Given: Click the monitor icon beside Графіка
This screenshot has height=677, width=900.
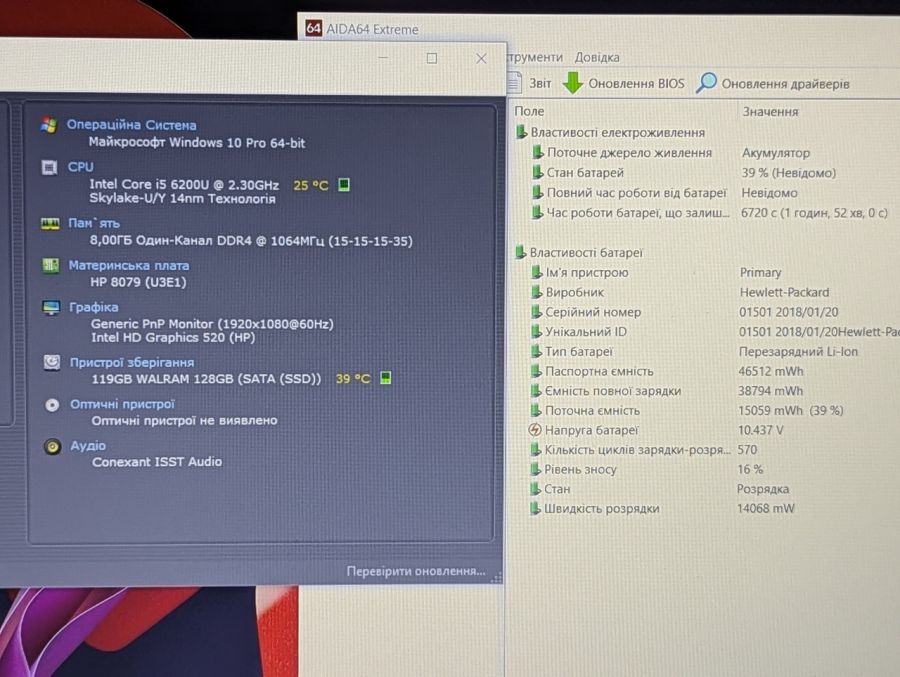Looking at the screenshot, I should pyautogui.click(x=51, y=307).
